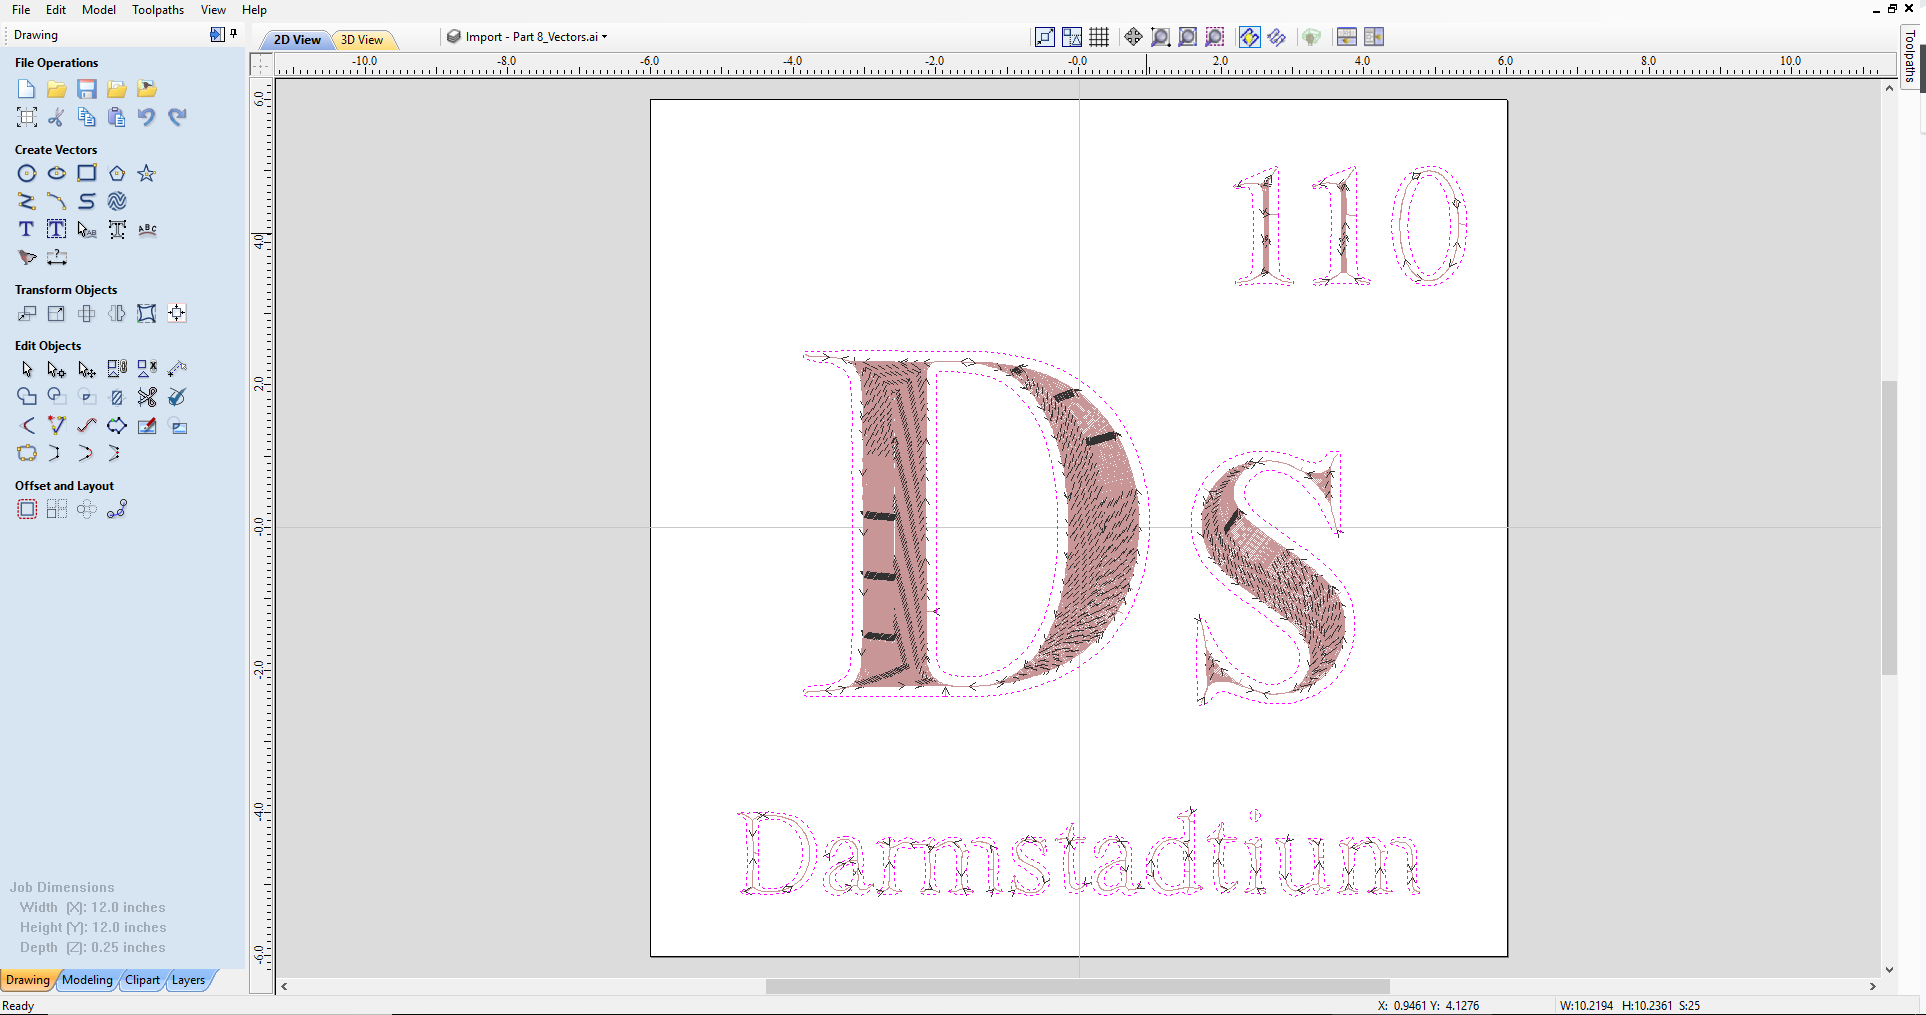The width and height of the screenshot is (1926, 1015).
Task: Redo the last action
Action: [x=177, y=117]
